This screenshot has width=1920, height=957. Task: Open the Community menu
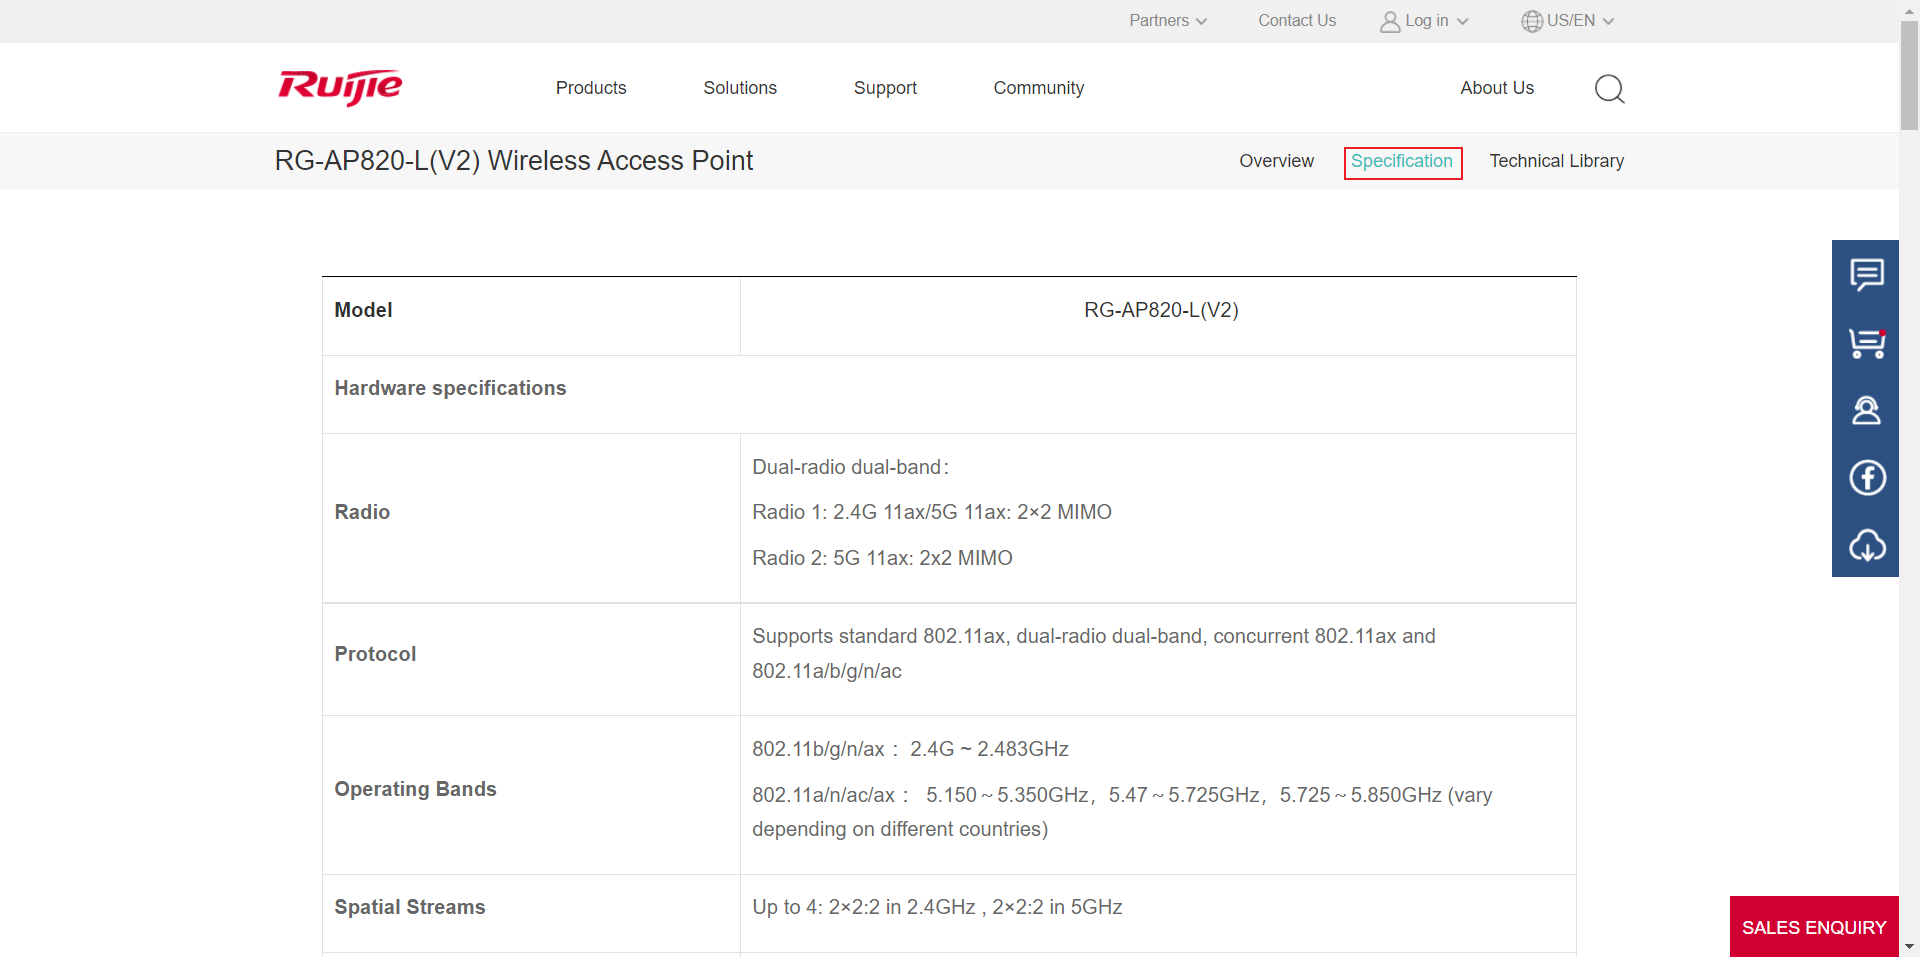(1038, 88)
